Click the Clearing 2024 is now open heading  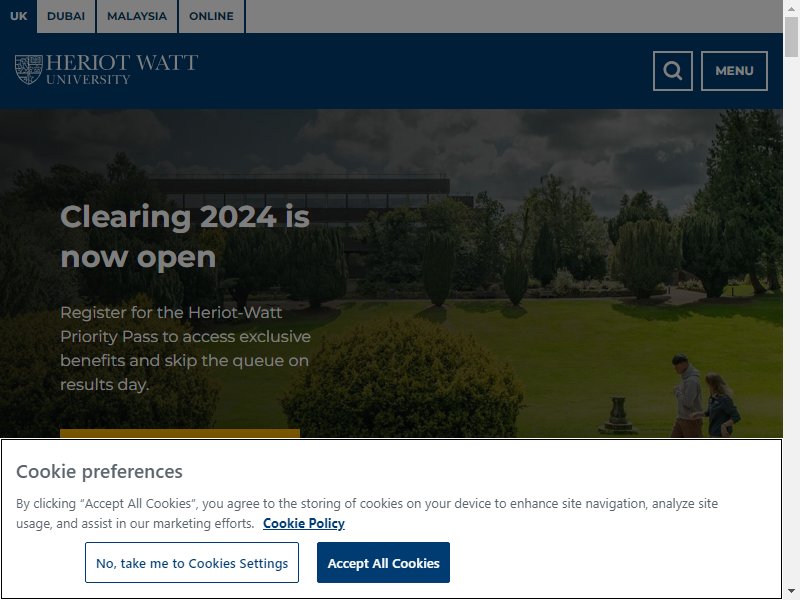[x=185, y=237]
